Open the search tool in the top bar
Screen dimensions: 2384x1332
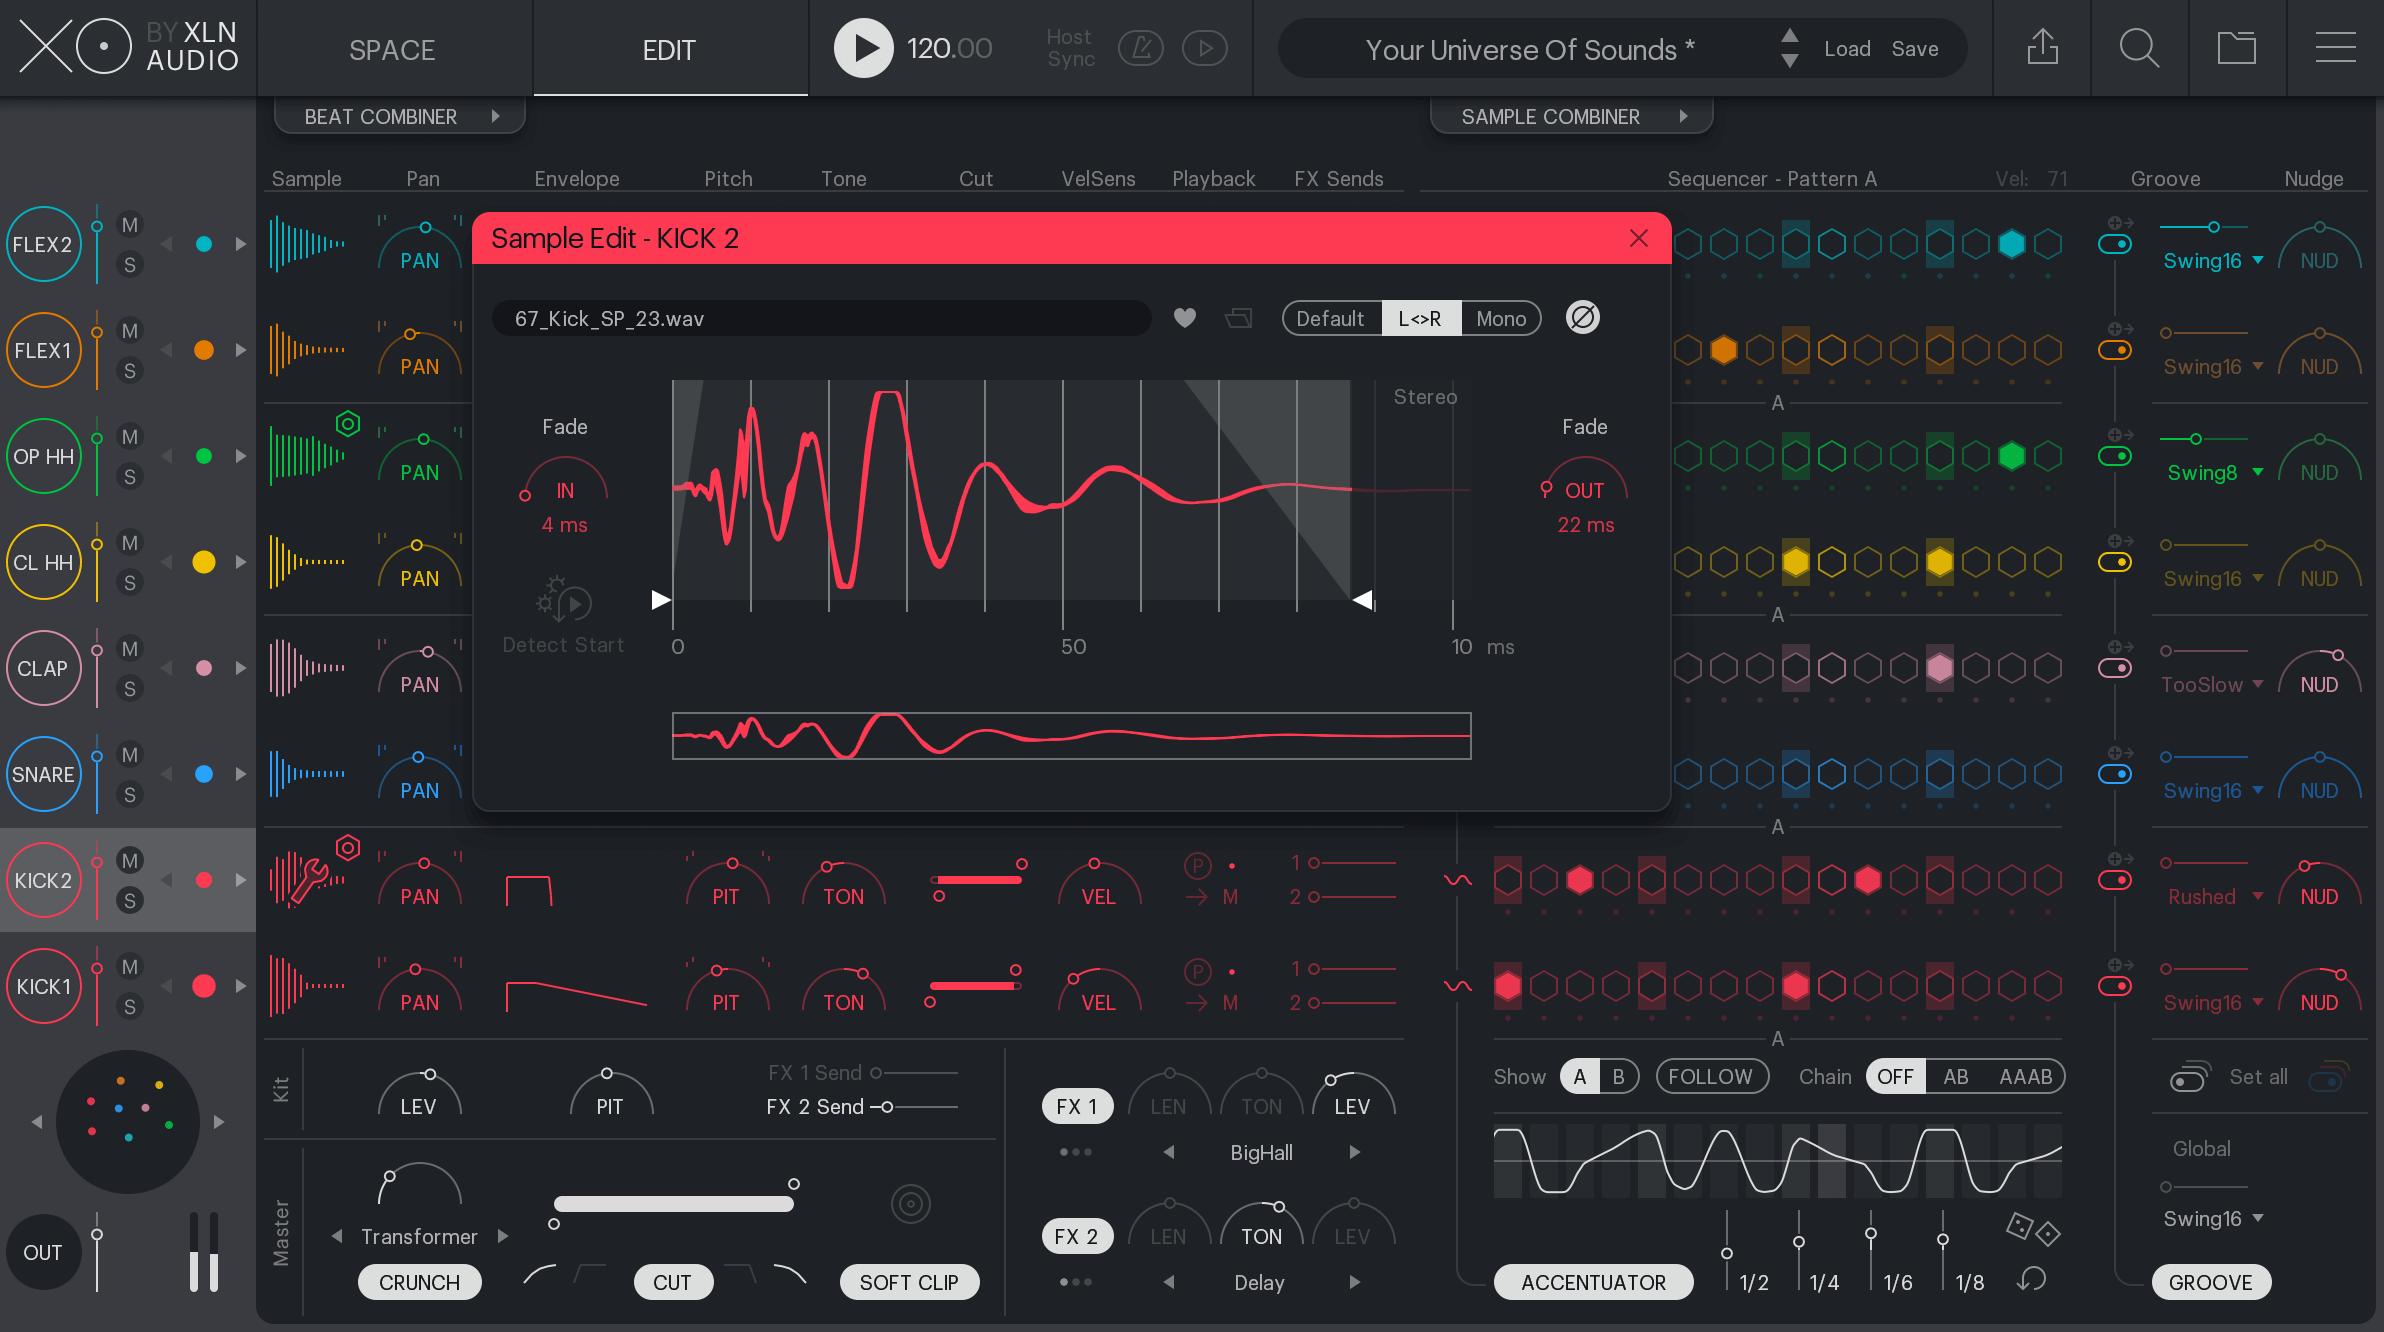2139,47
